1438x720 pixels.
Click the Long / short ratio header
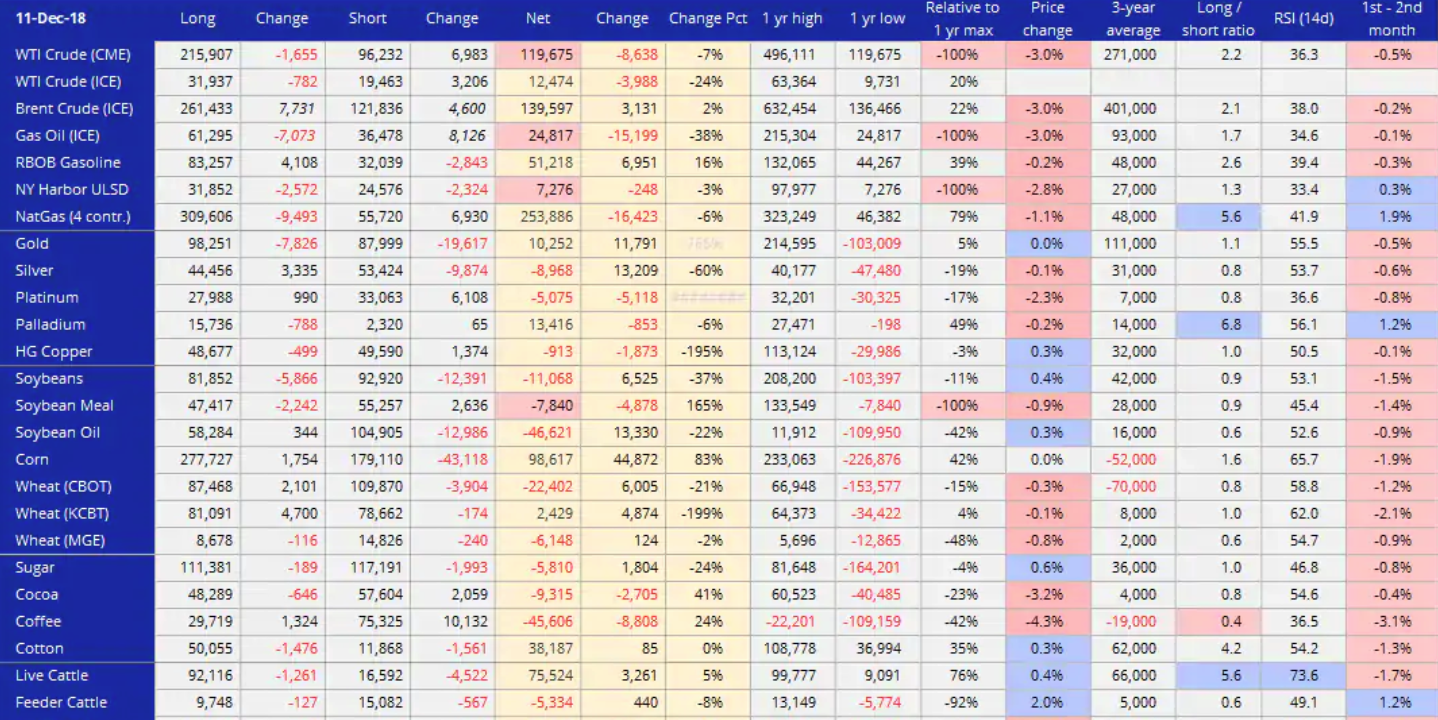coord(1218,18)
